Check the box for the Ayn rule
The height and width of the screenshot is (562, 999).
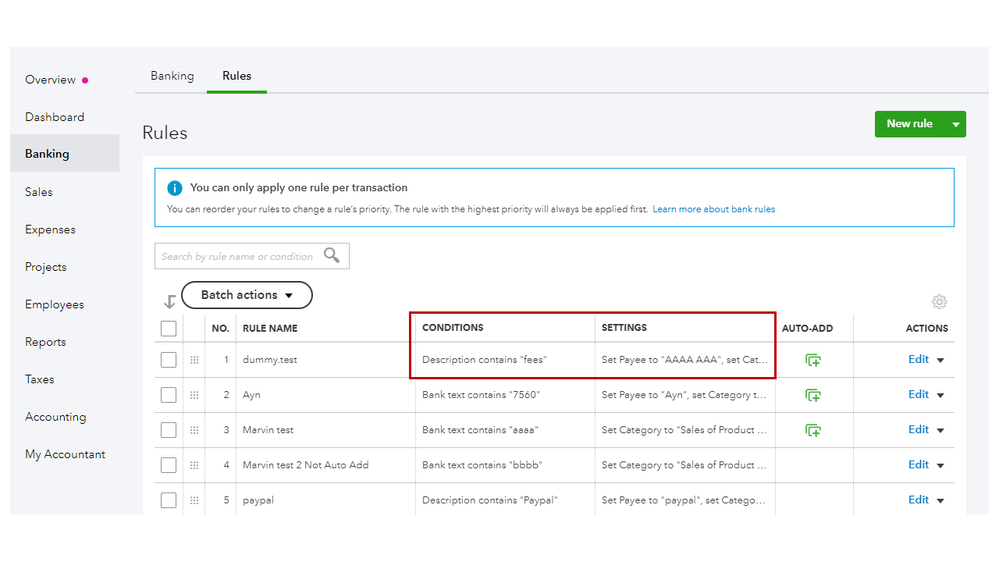[168, 395]
